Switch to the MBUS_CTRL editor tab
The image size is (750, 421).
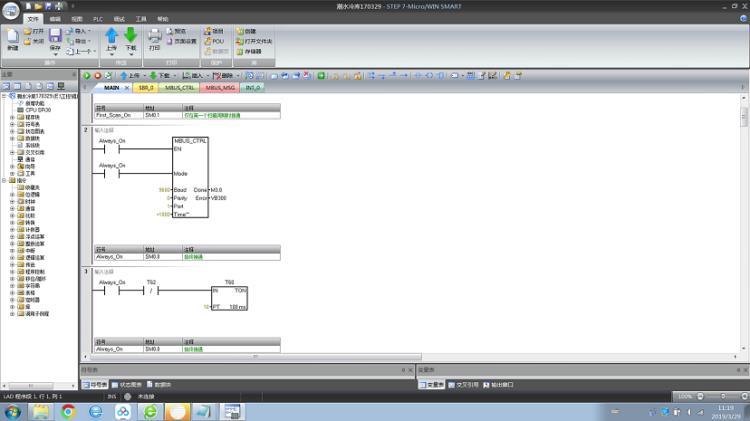(179, 88)
